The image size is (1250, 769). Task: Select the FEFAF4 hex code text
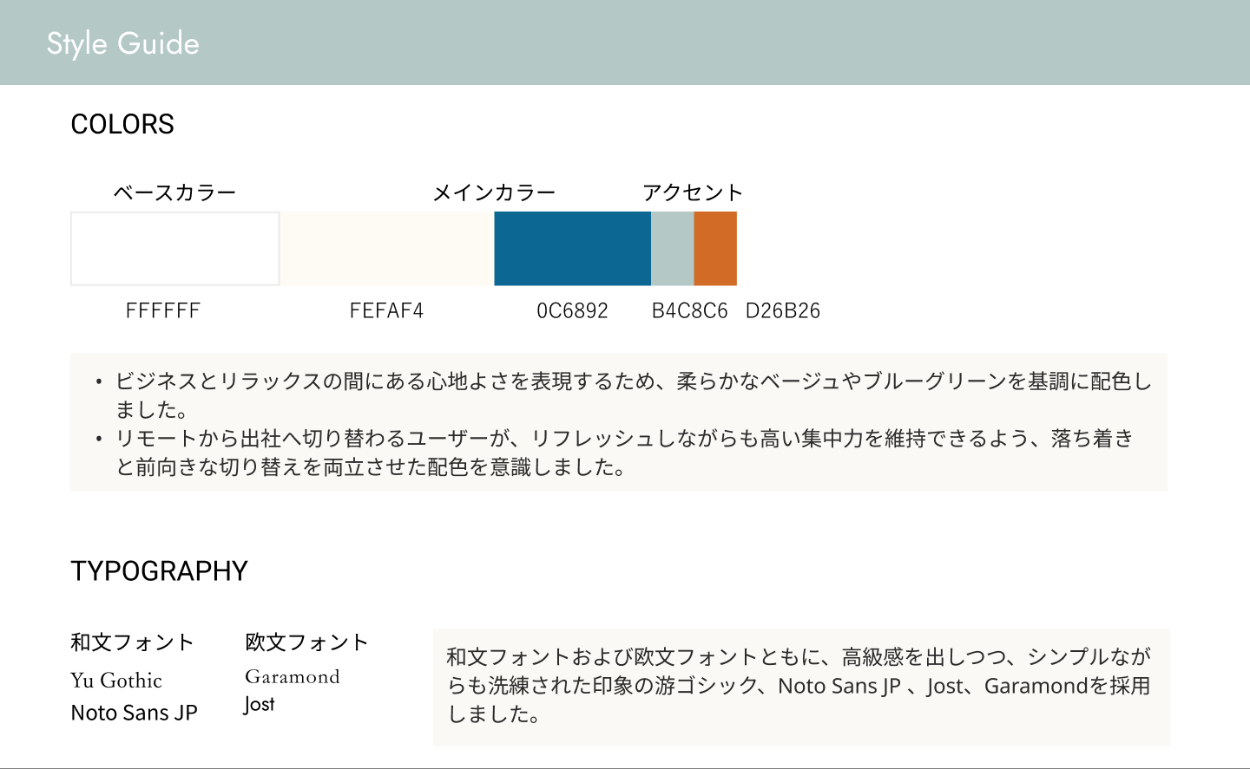387,311
